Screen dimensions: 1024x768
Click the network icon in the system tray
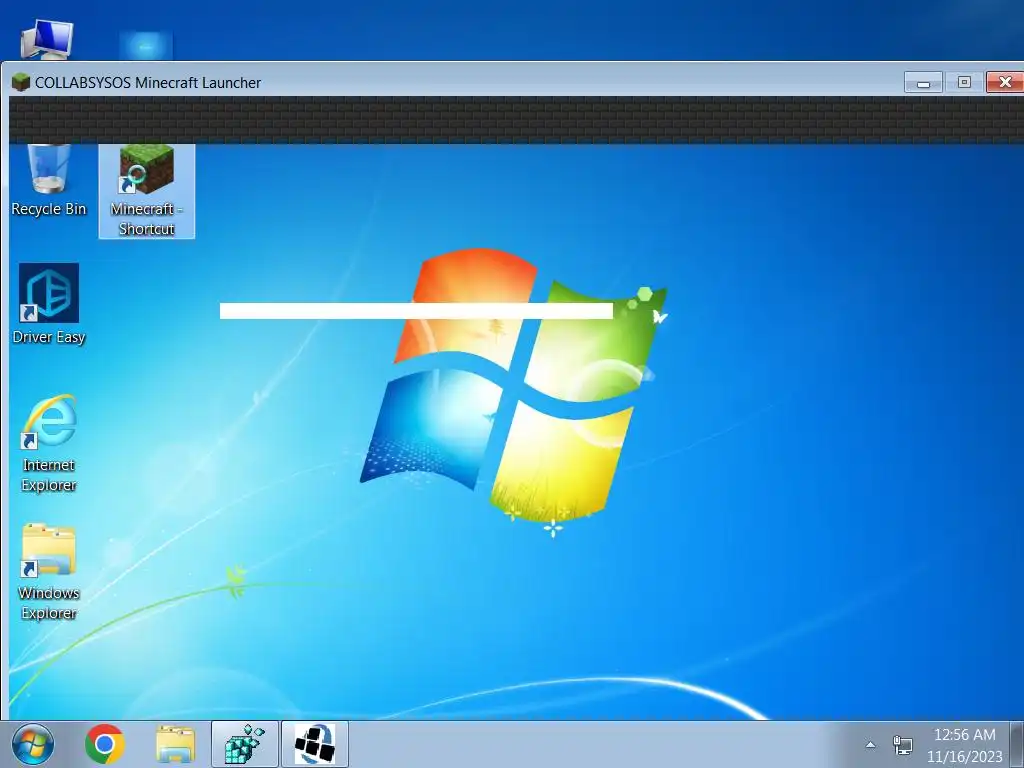903,744
